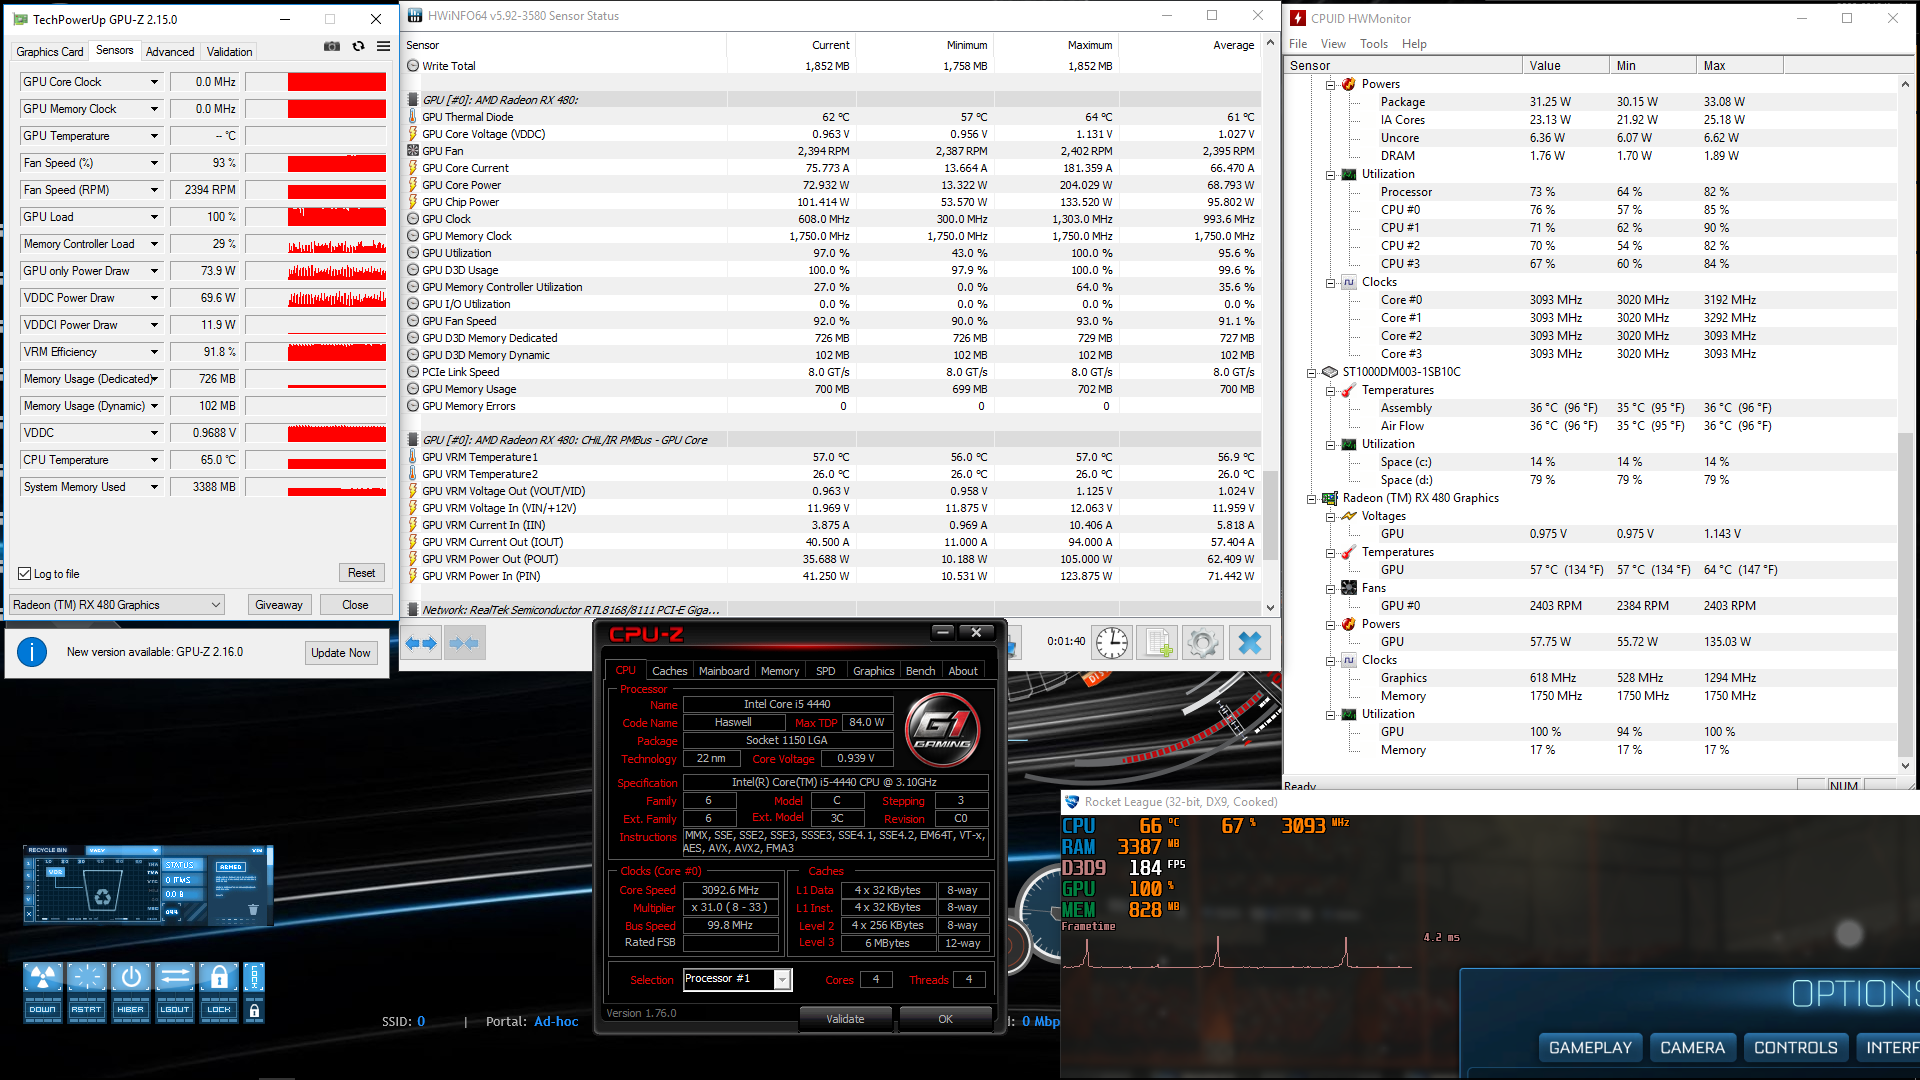This screenshot has height=1080, width=1920.
Task: Click the GAMEPLAY options tab in Rocket League
Action: tap(1590, 1048)
